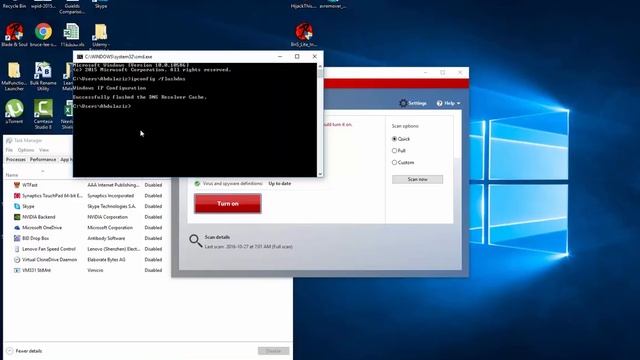Click the Microsoft OneDrive cloud icon
Image resolution: width=640 pixels, height=360 pixels.
tap(17, 227)
